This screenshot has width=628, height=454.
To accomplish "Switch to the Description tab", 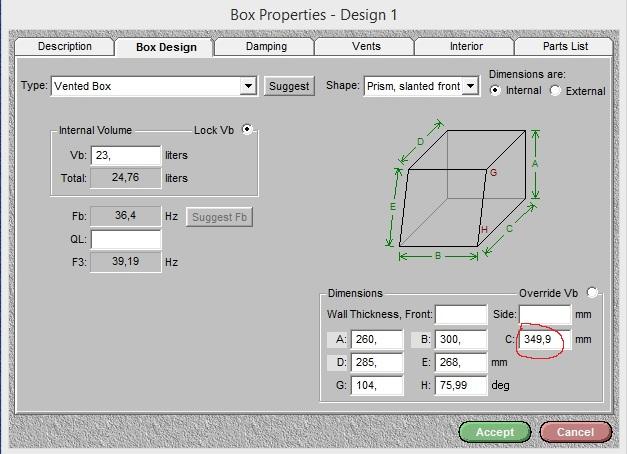I will coord(64,47).
